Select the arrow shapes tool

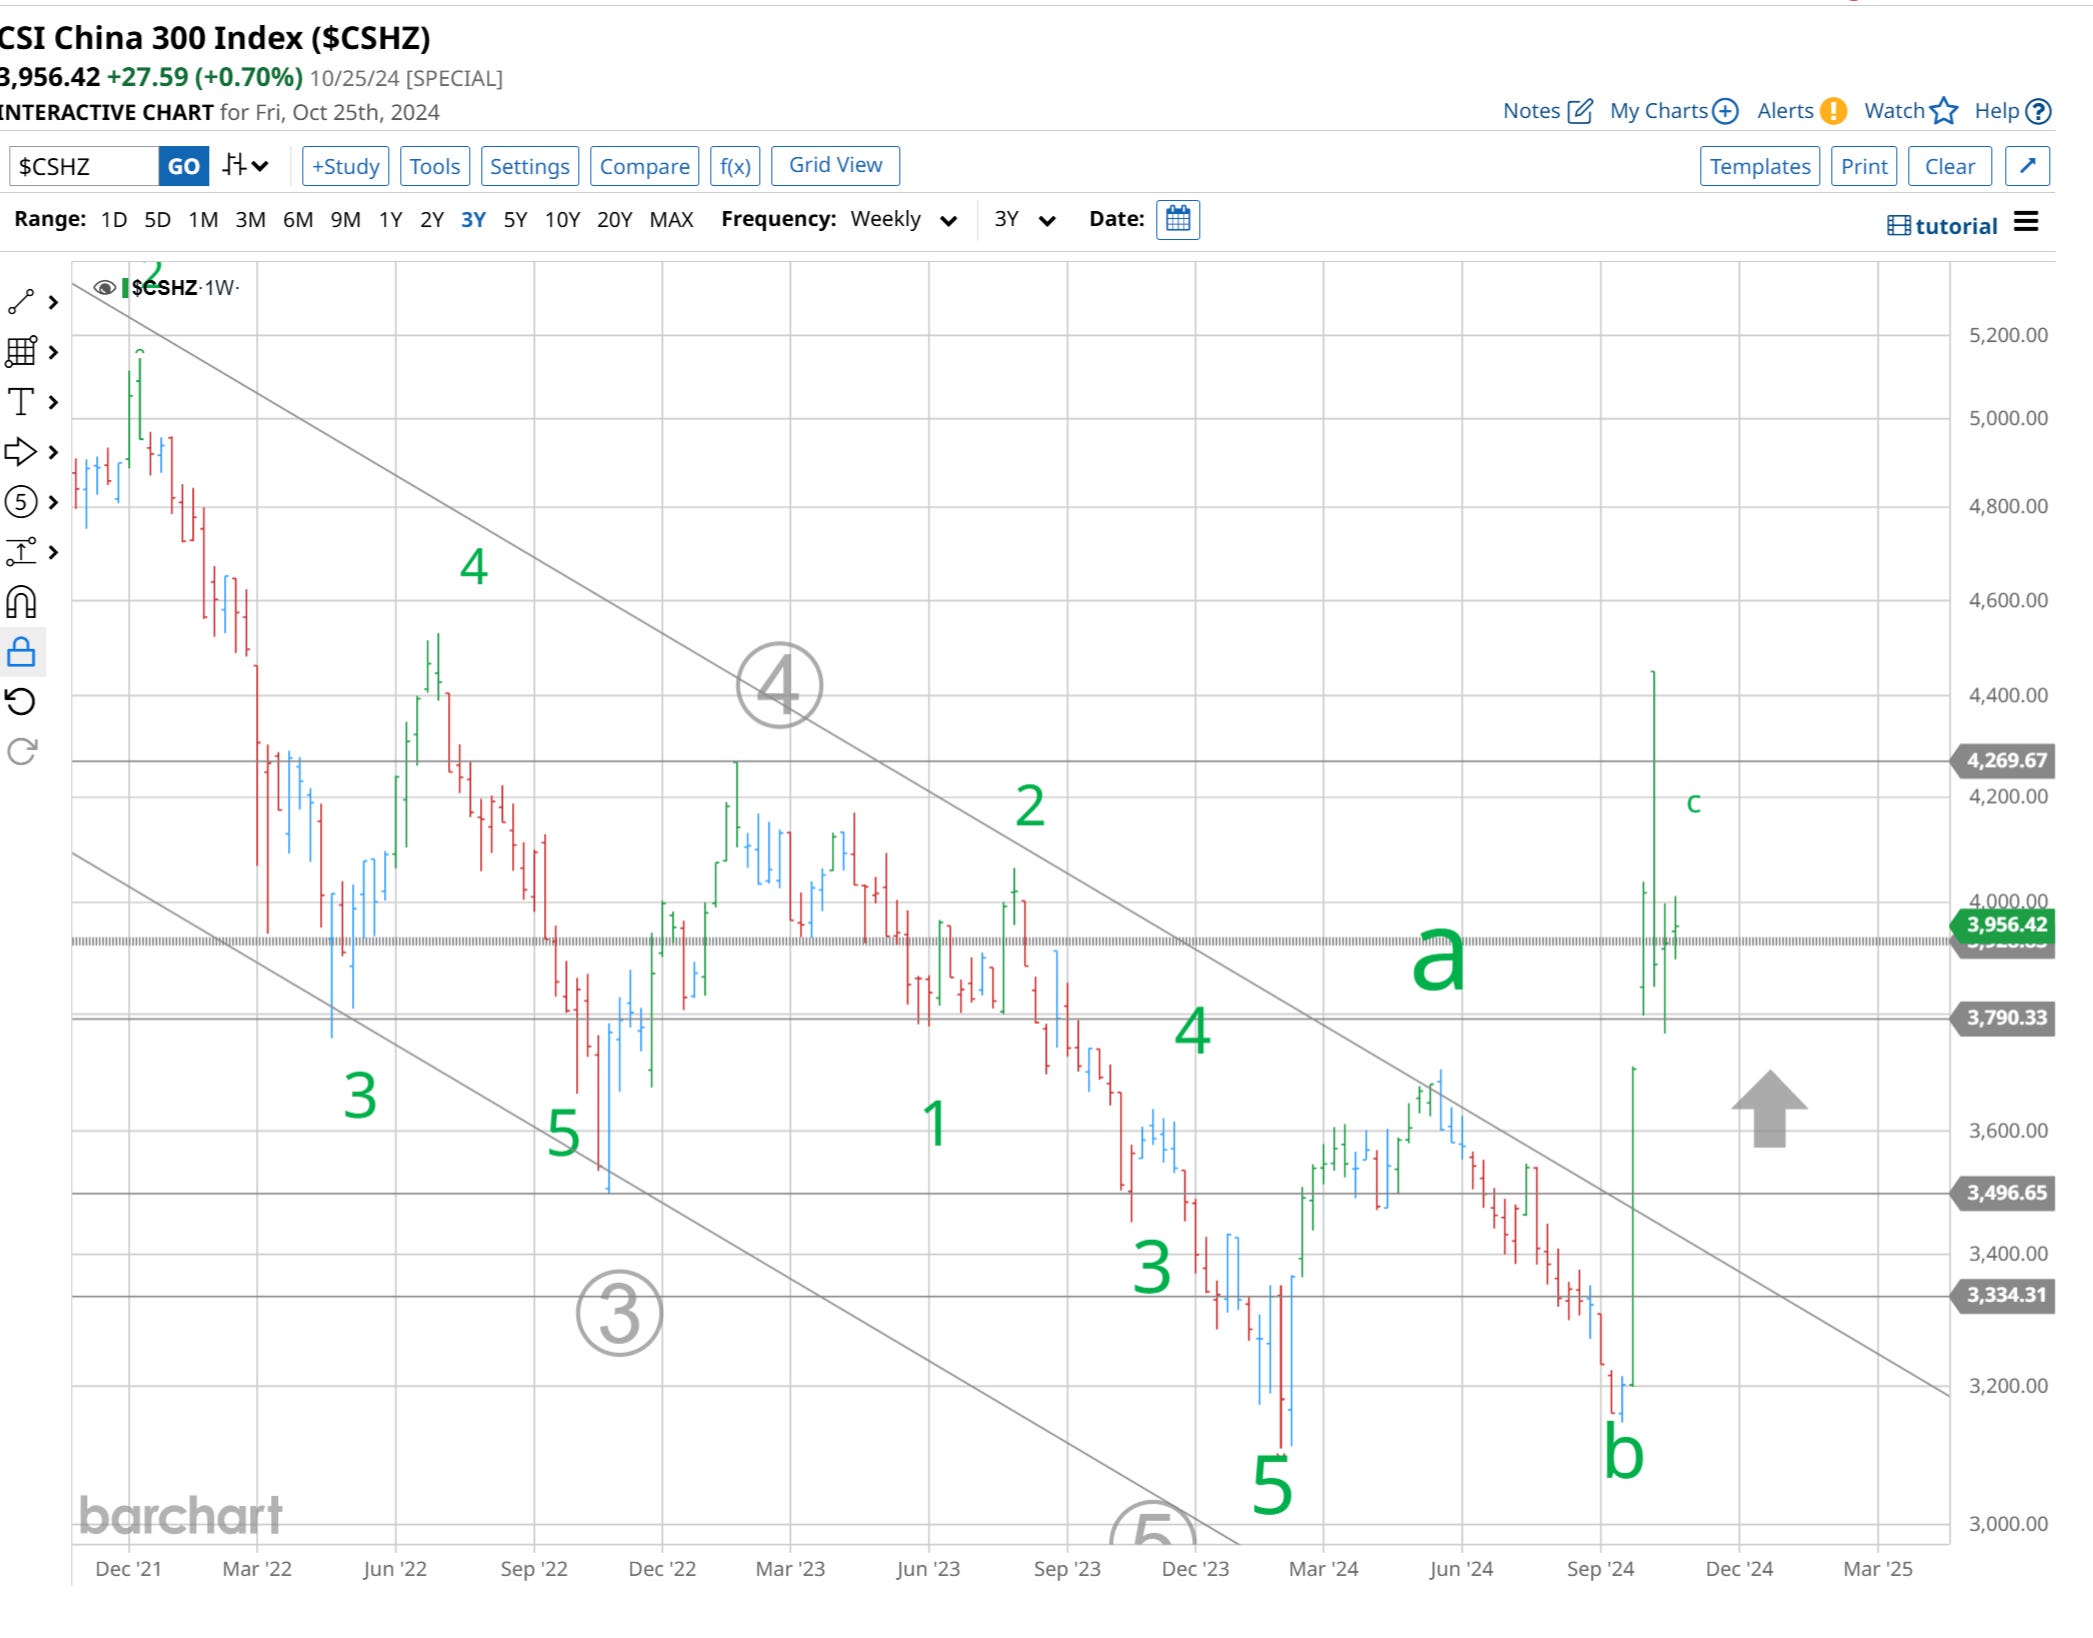tap(21, 452)
